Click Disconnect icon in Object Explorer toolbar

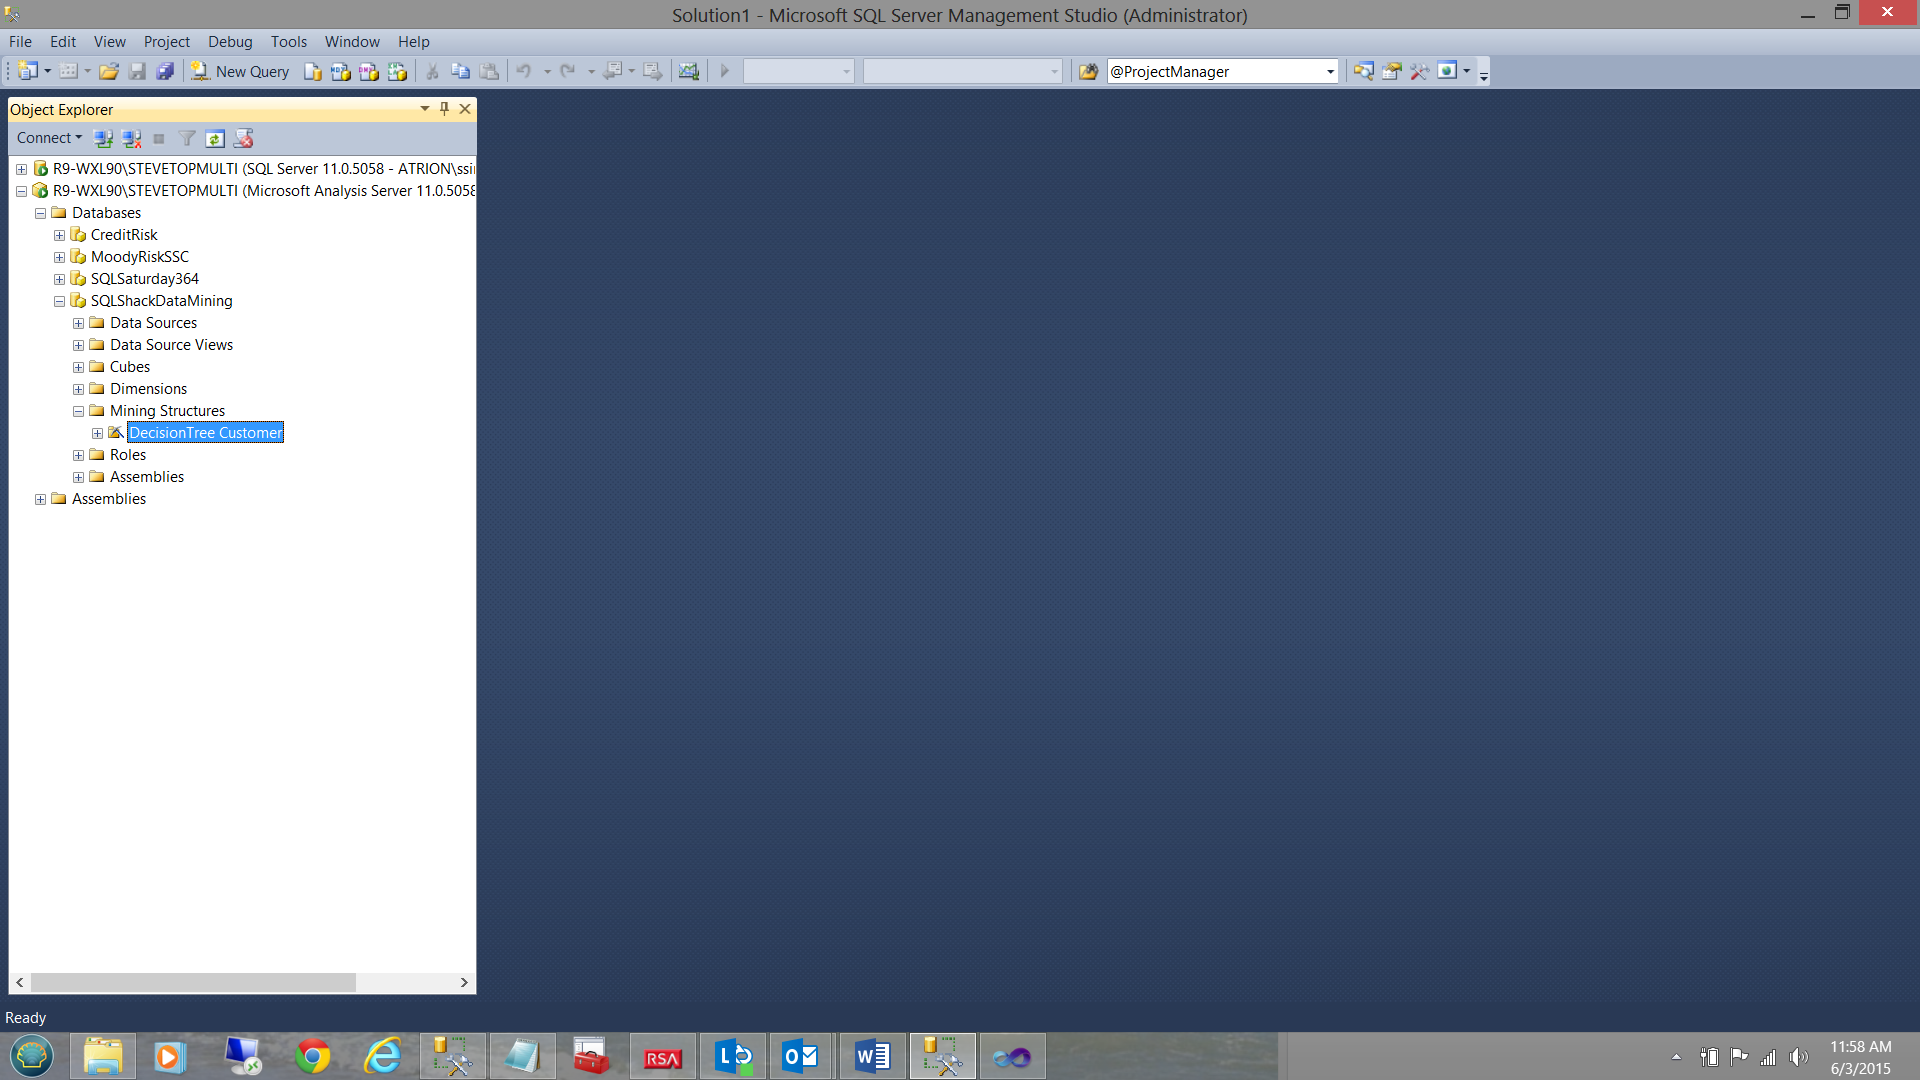click(131, 138)
